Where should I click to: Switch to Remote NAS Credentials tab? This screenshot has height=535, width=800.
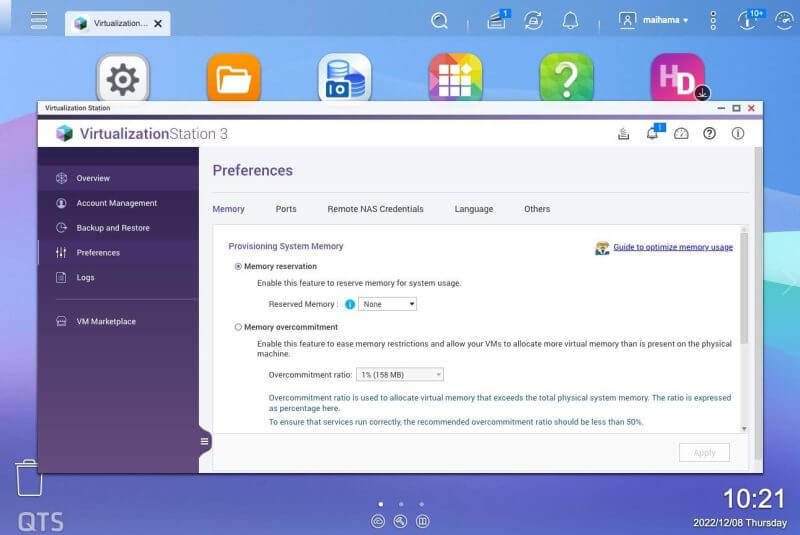click(x=376, y=209)
